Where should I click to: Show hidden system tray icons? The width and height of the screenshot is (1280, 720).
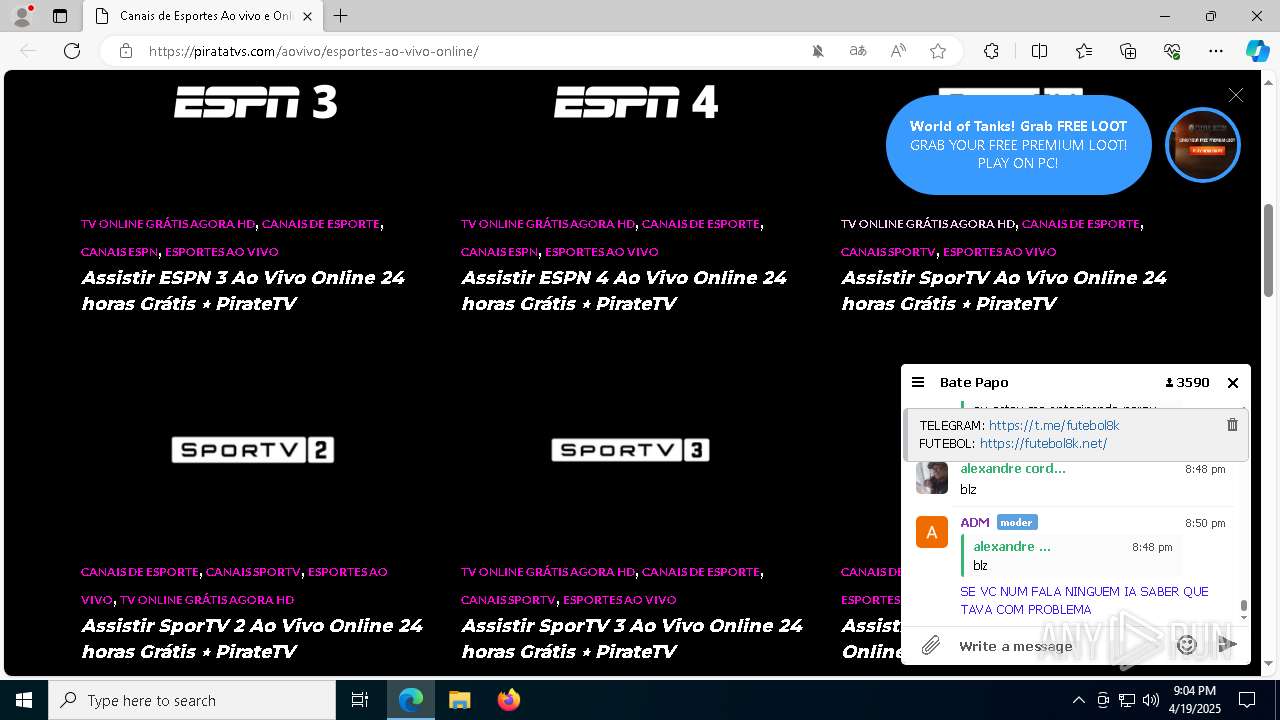coord(1078,700)
